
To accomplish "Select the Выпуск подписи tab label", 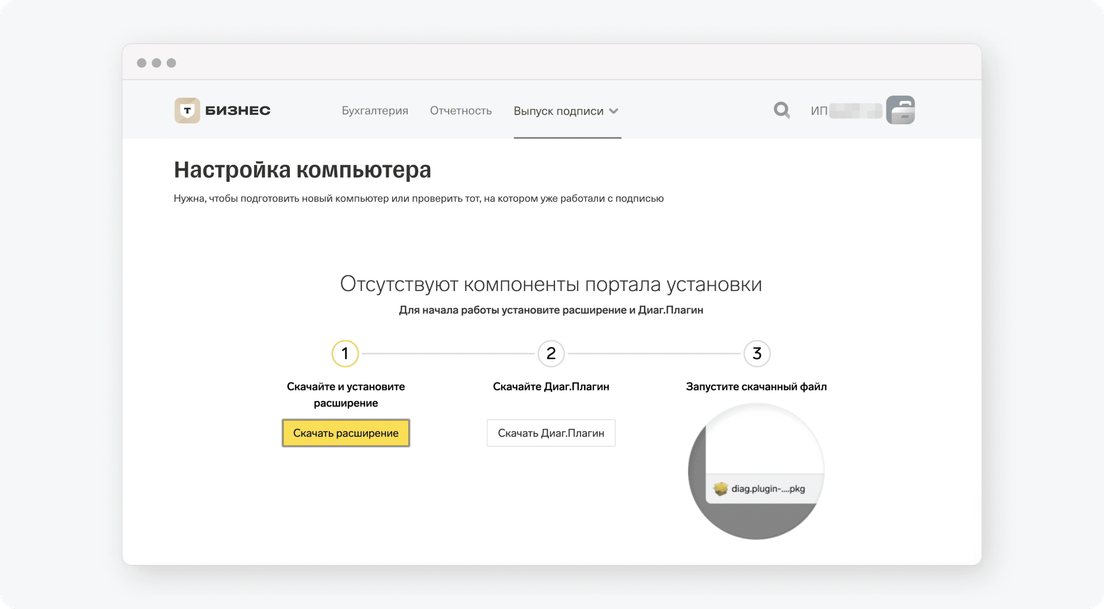I will click(x=558, y=111).
